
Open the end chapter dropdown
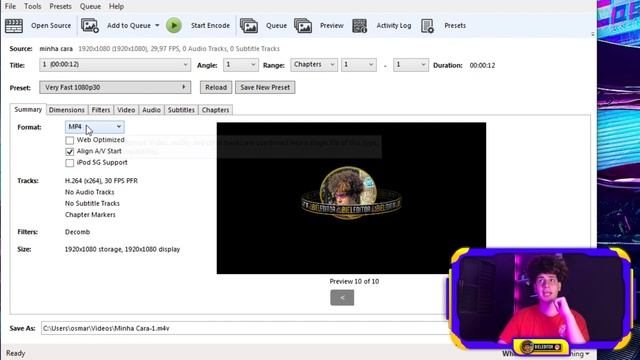tap(411, 64)
